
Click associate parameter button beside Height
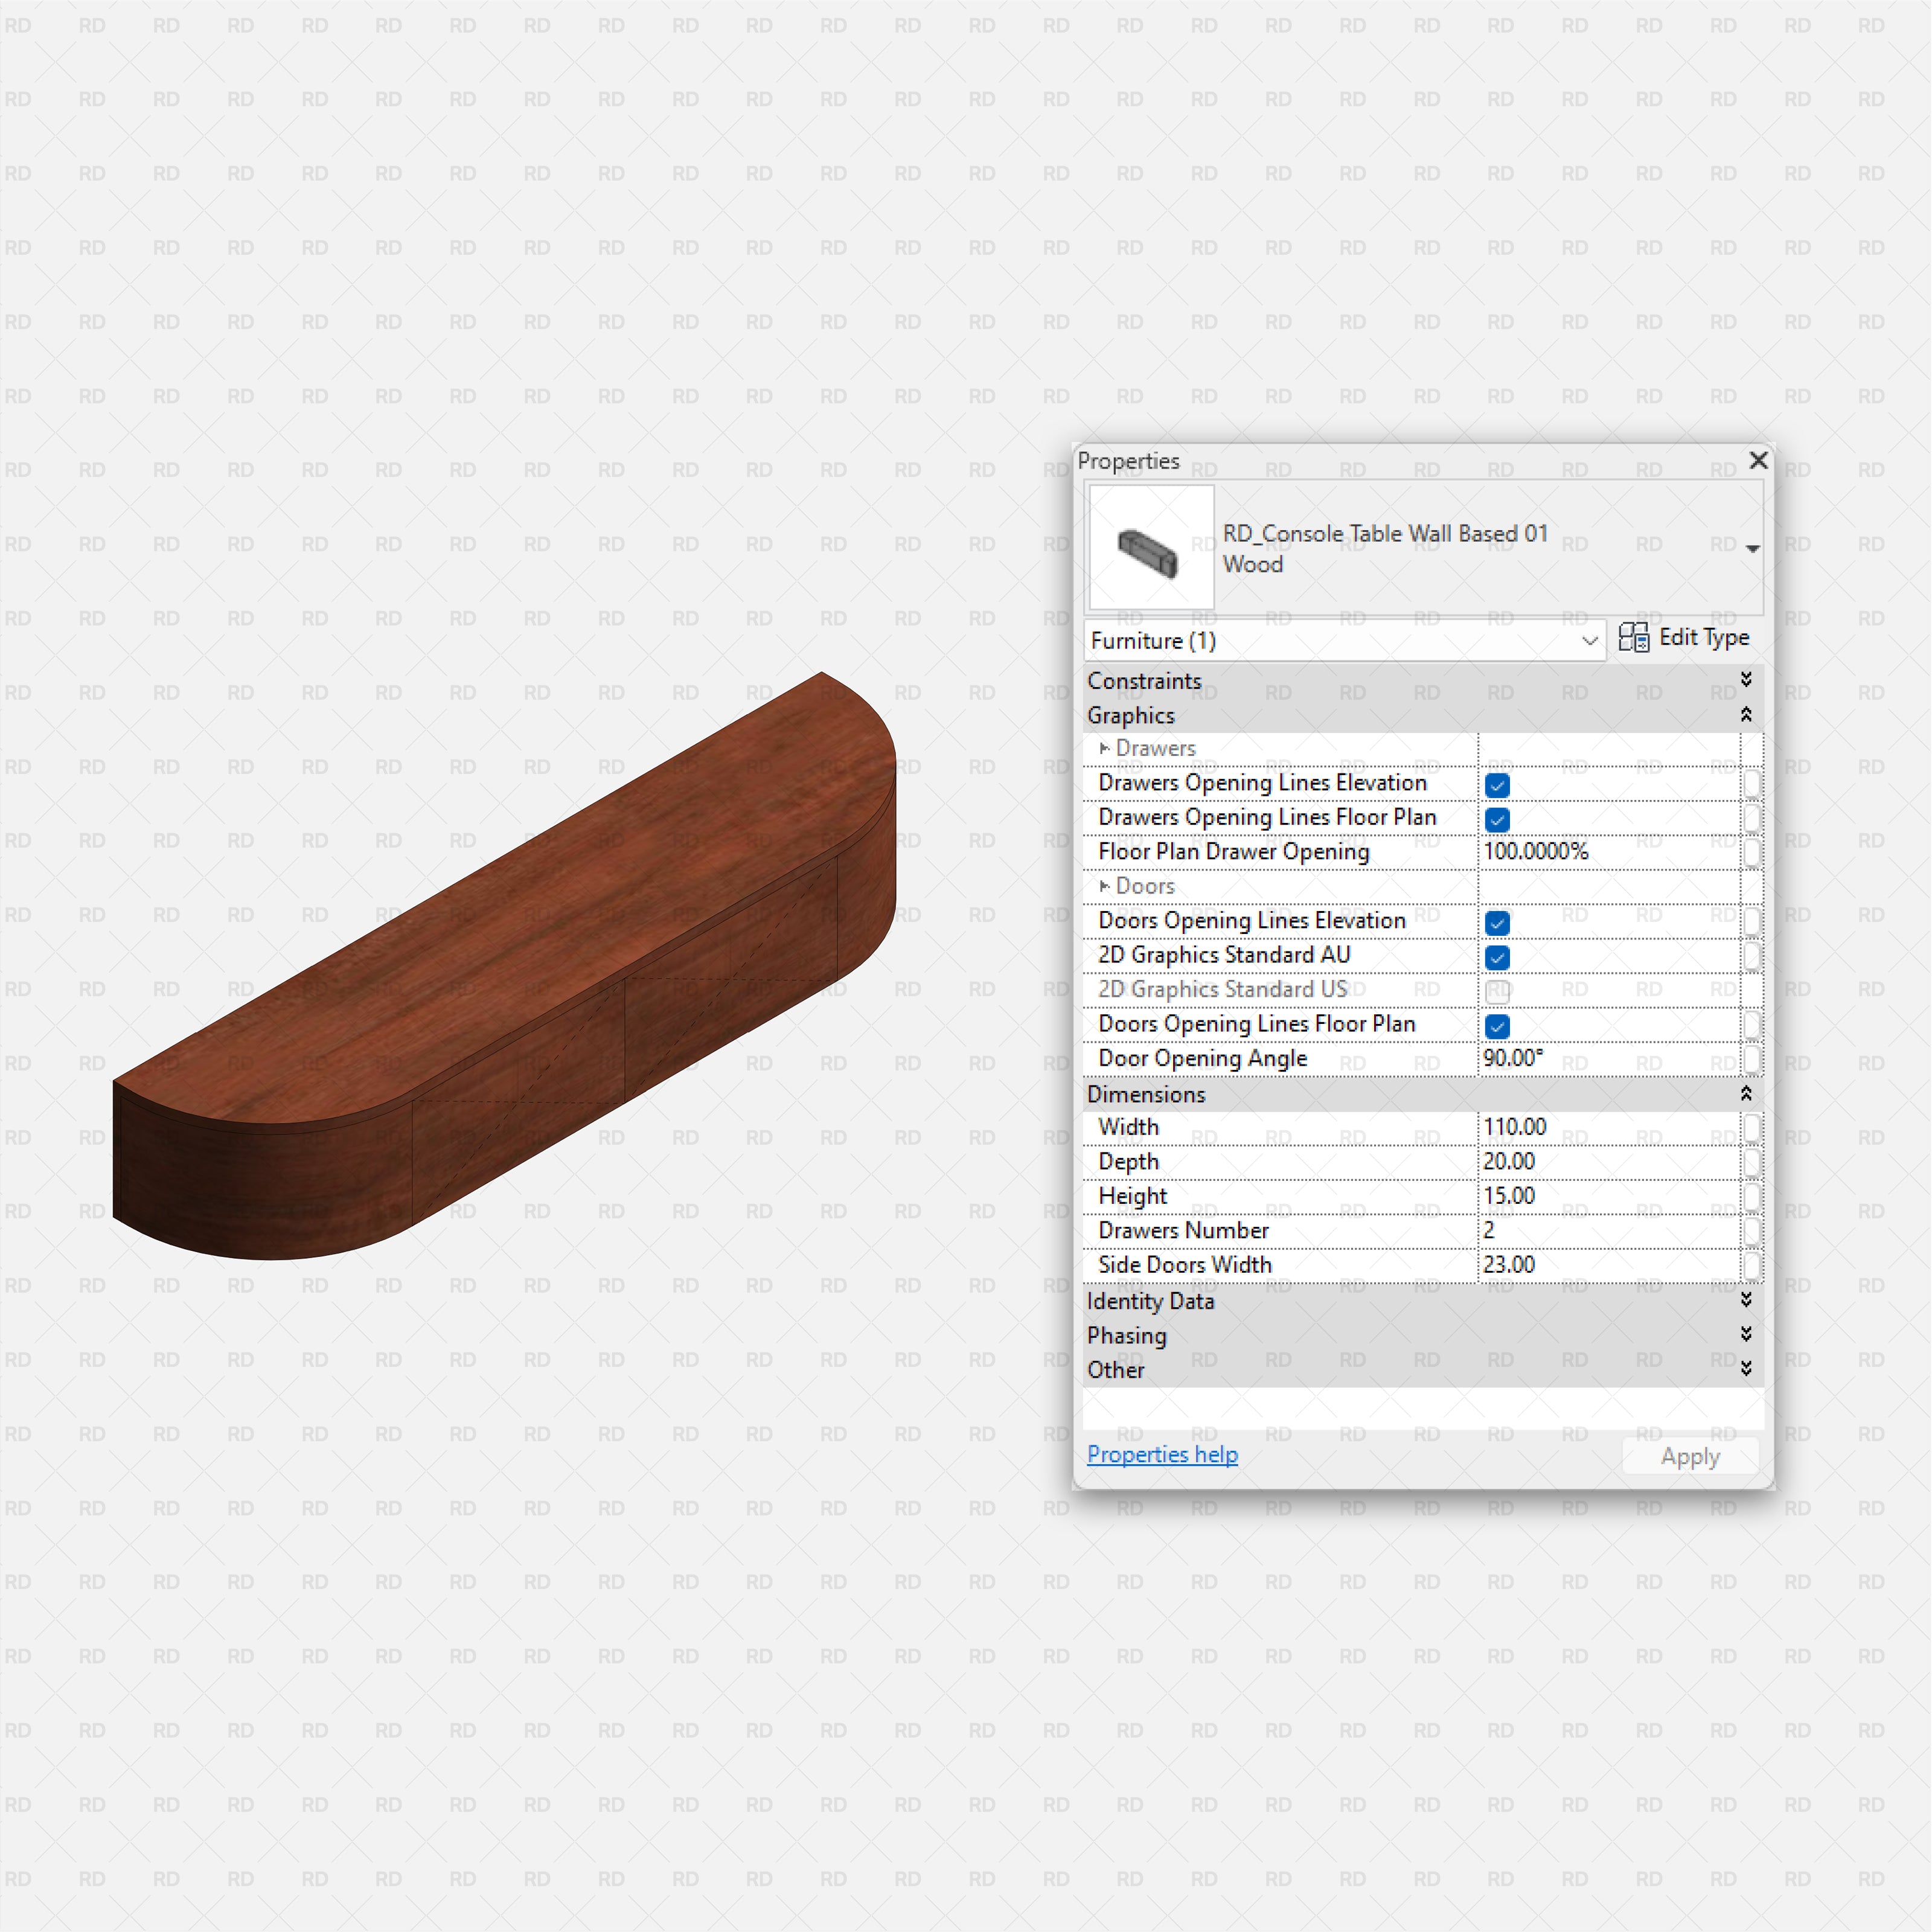tap(1753, 1197)
